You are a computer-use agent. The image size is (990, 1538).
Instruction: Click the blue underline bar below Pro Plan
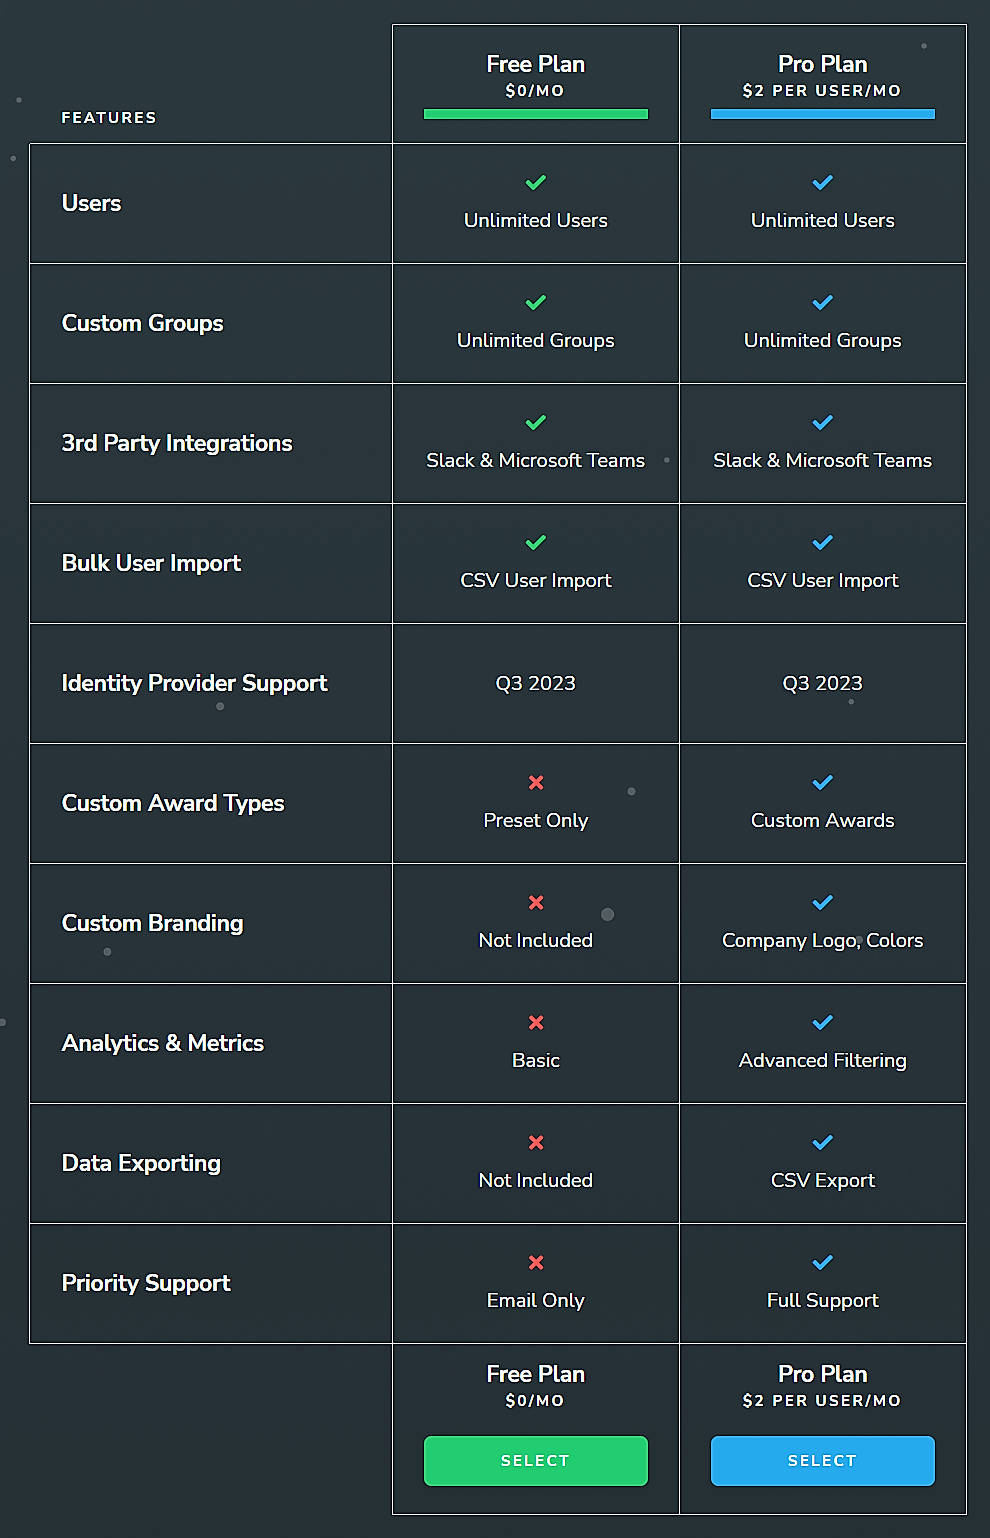tap(822, 115)
